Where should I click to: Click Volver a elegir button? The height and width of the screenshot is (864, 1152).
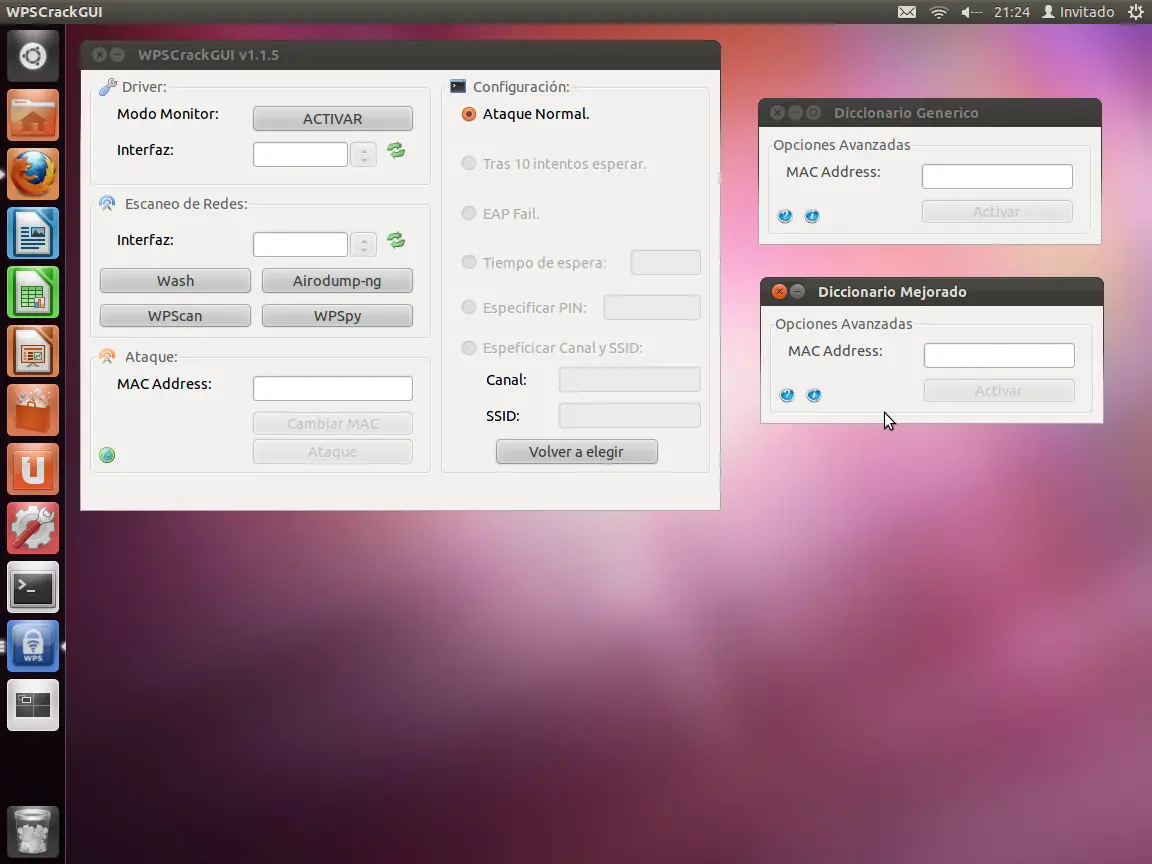[x=577, y=452]
